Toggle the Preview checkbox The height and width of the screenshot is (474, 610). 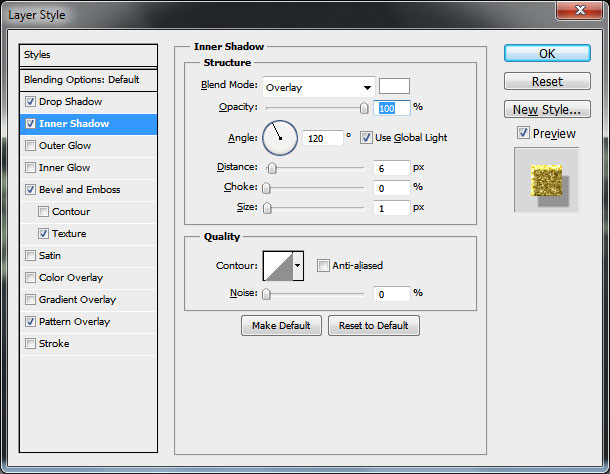[x=523, y=133]
